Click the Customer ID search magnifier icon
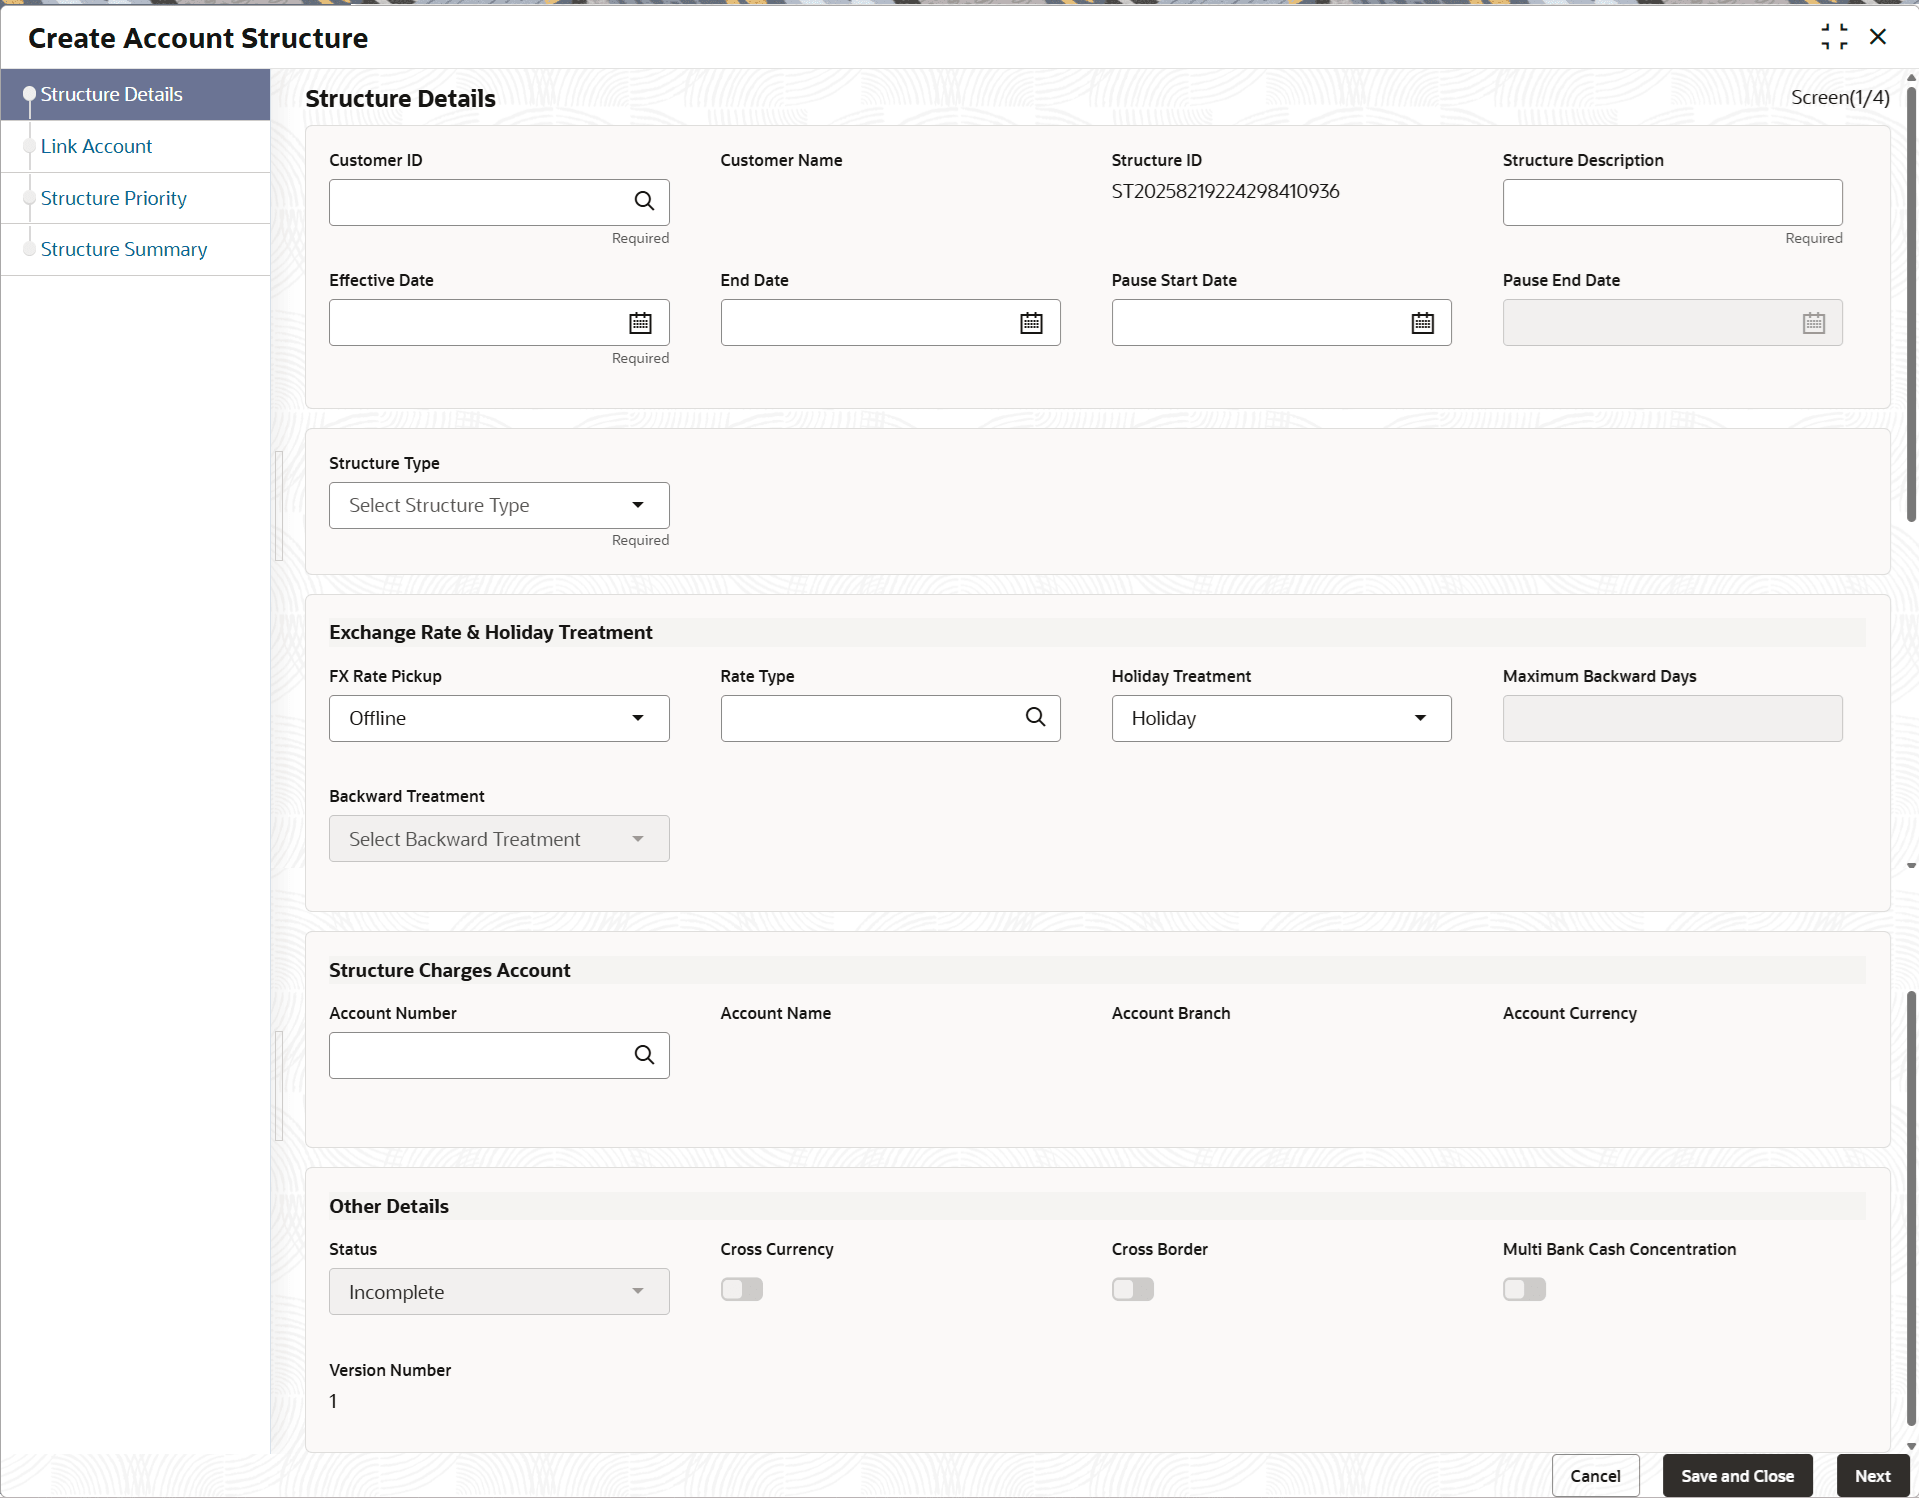Image resolution: width=1919 pixels, height=1499 pixels. [x=644, y=201]
